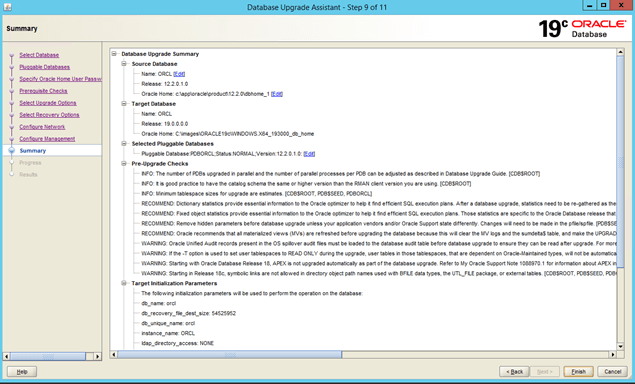Click the summary pane scroll-left arrow
Viewport: 635px width, 384px height.
[114, 354]
